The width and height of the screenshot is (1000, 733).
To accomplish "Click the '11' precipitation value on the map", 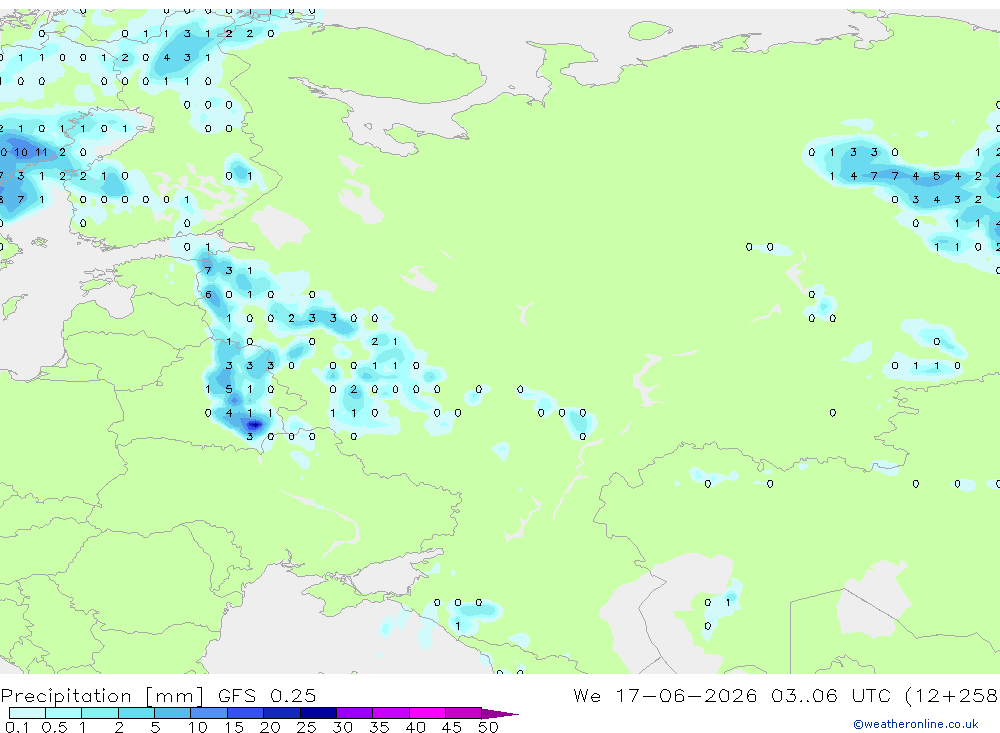I will tap(41, 152).
